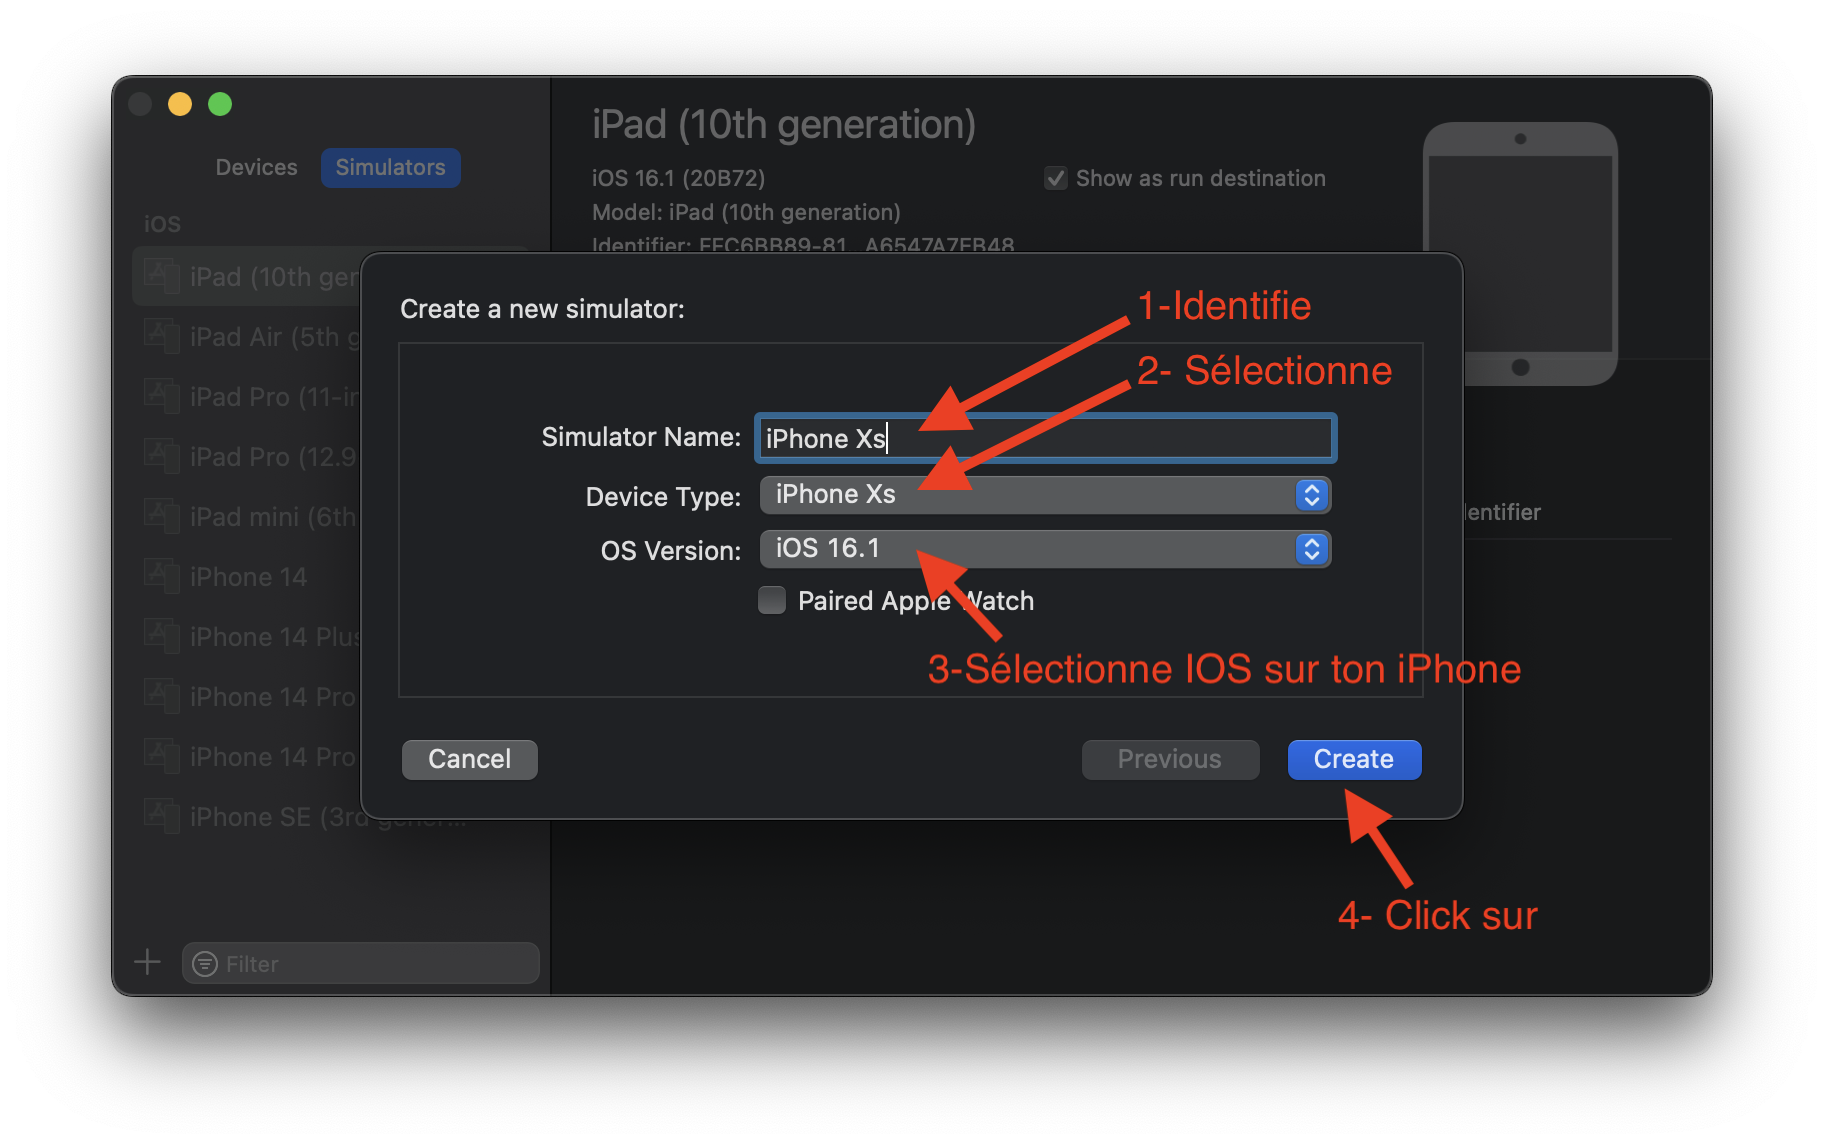Select iPad Pro (11-inch) in the list

pyautogui.click(x=270, y=397)
